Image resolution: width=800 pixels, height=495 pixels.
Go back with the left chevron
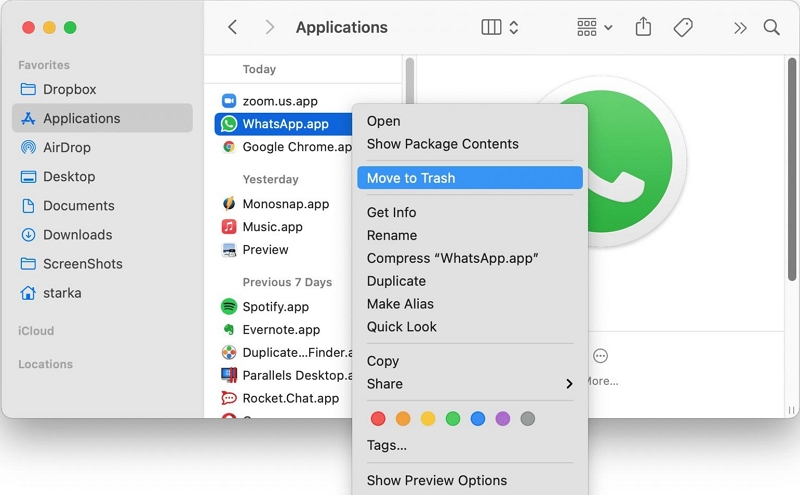pos(233,27)
